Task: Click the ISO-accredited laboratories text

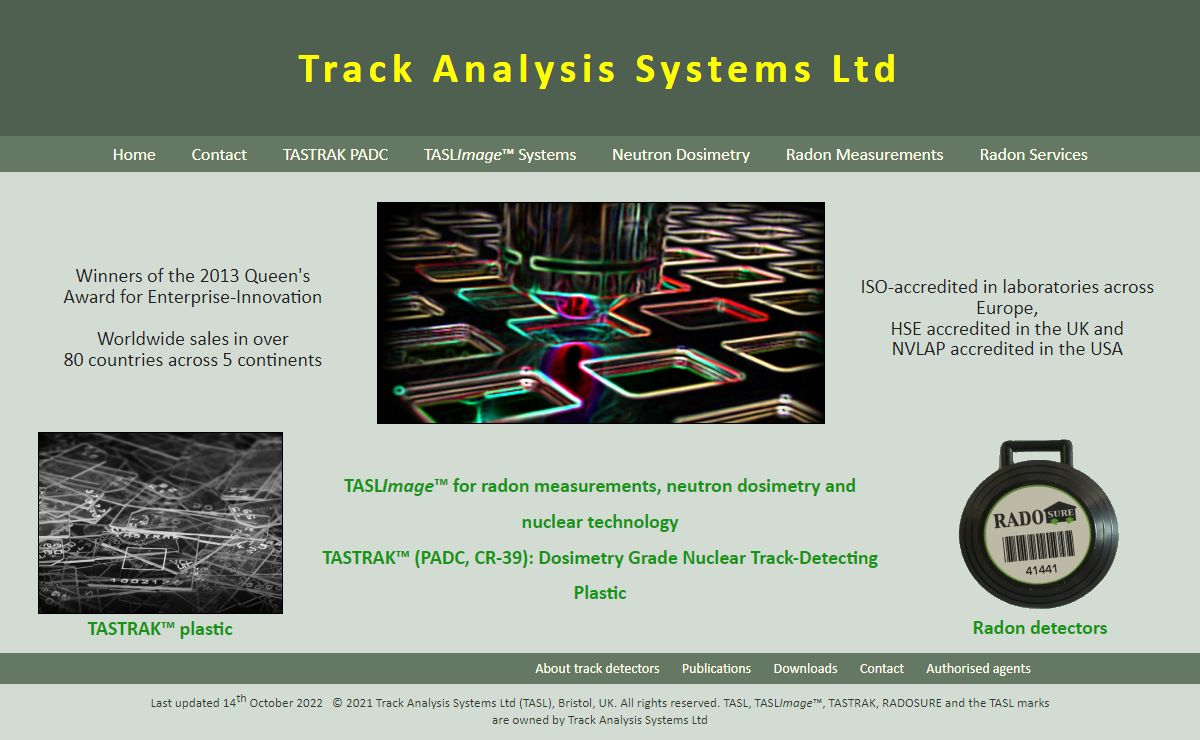Action: coord(1007,297)
